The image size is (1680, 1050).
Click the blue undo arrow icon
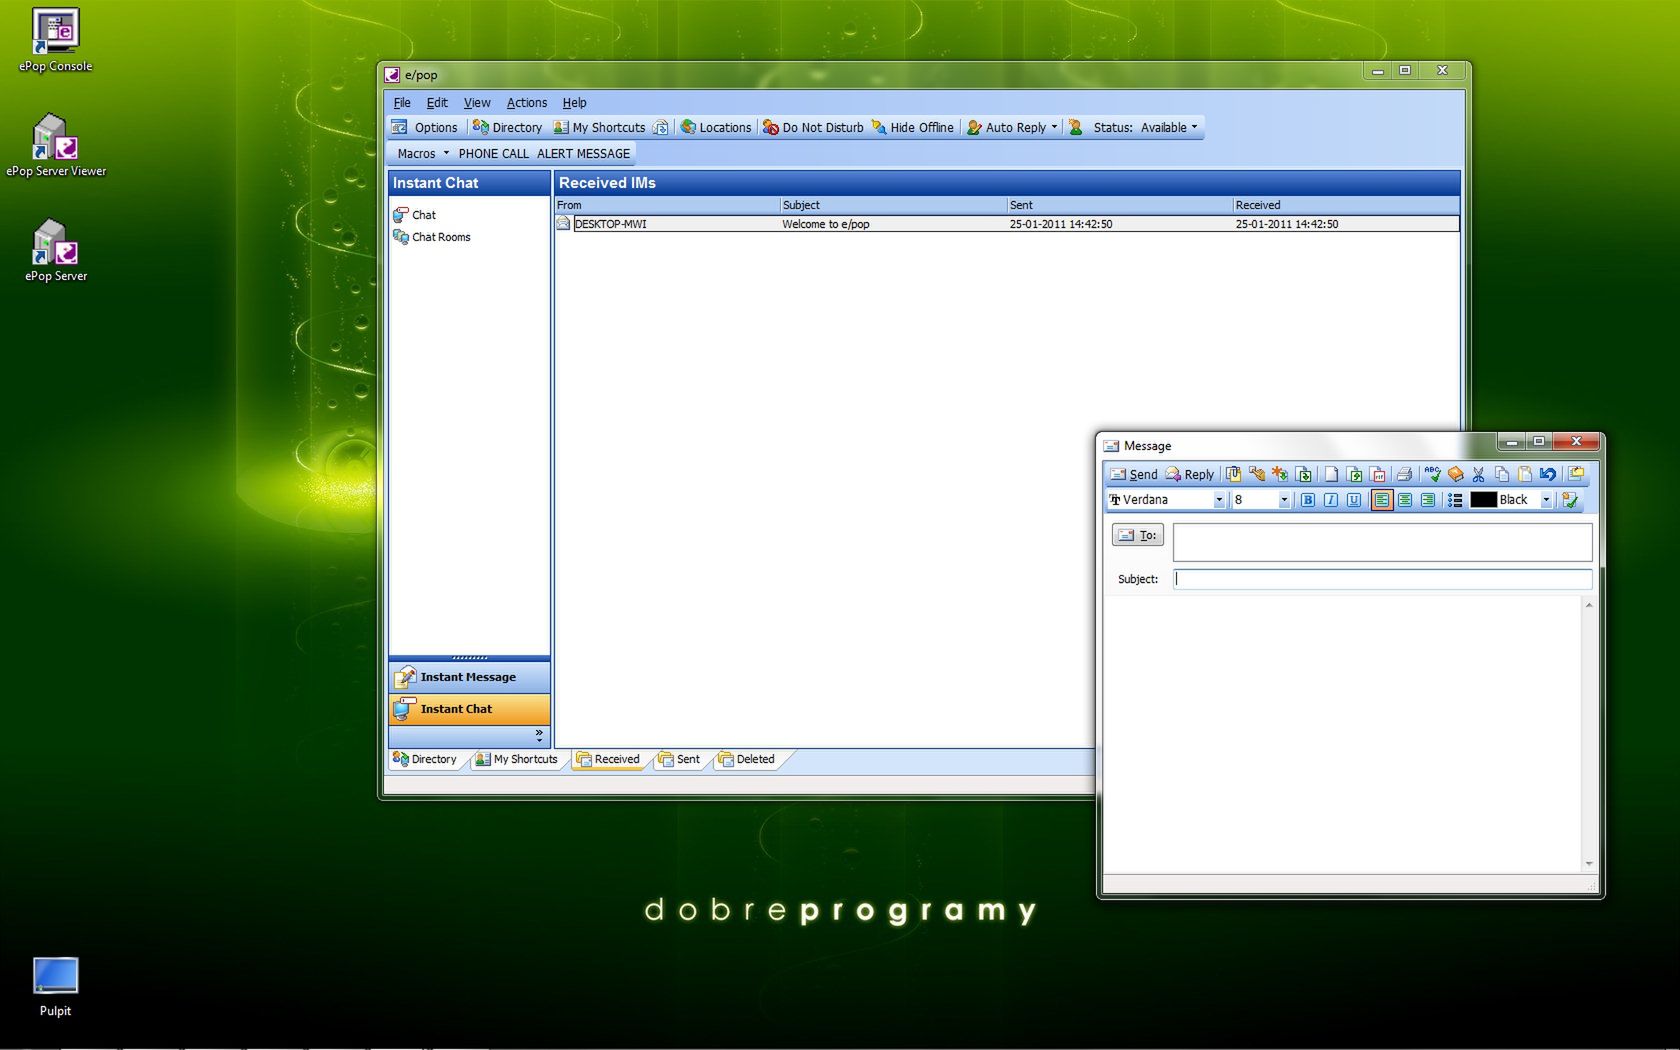click(x=1548, y=474)
